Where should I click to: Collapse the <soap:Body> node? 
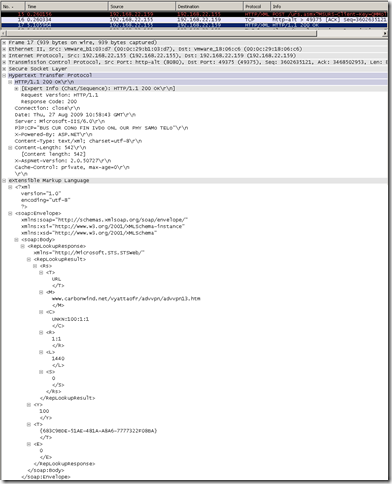click(16, 240)
